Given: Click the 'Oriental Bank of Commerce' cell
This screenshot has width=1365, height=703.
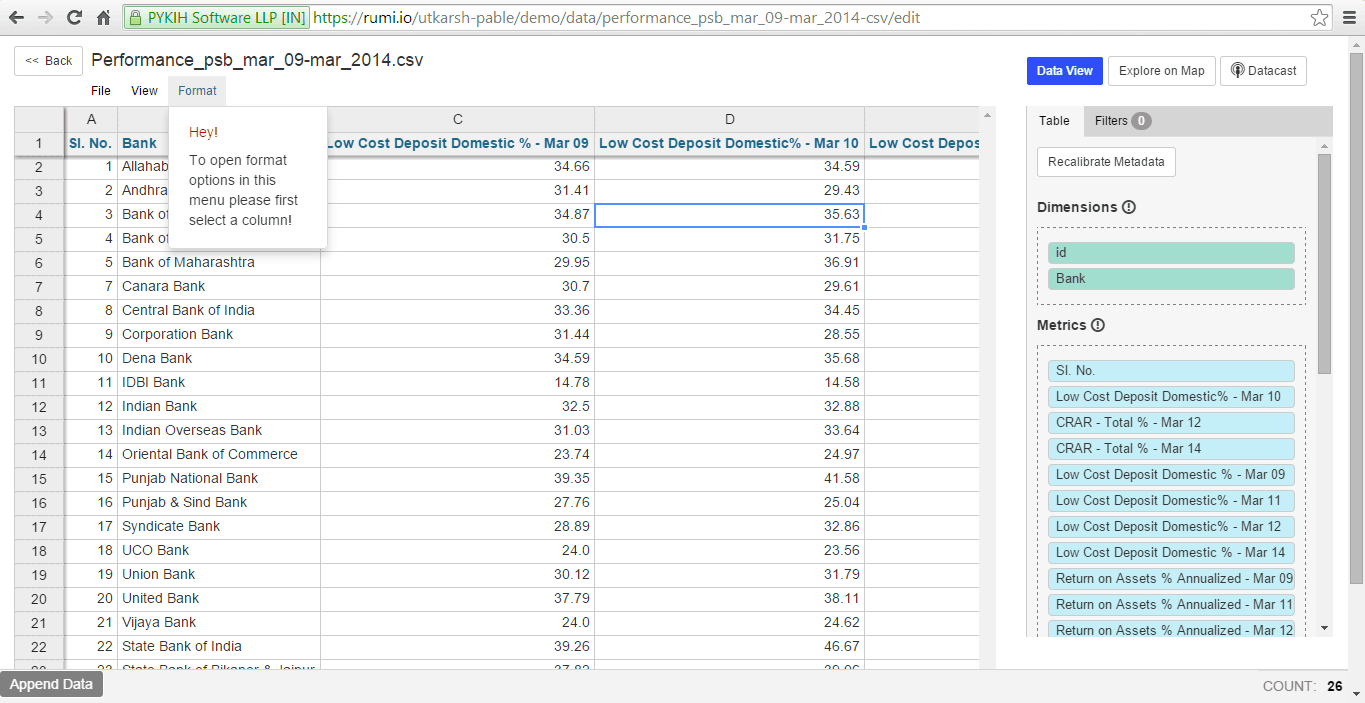Looking at the screenshot, I should coord(219,454).
